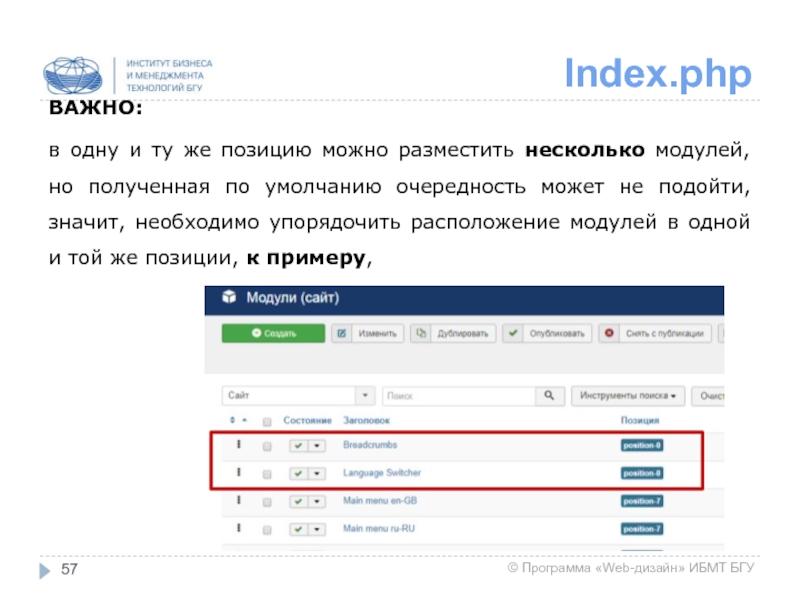Screen dimensions: 800x600
Task: Sort by the Позиция column header
Action: tap(640, 420)
